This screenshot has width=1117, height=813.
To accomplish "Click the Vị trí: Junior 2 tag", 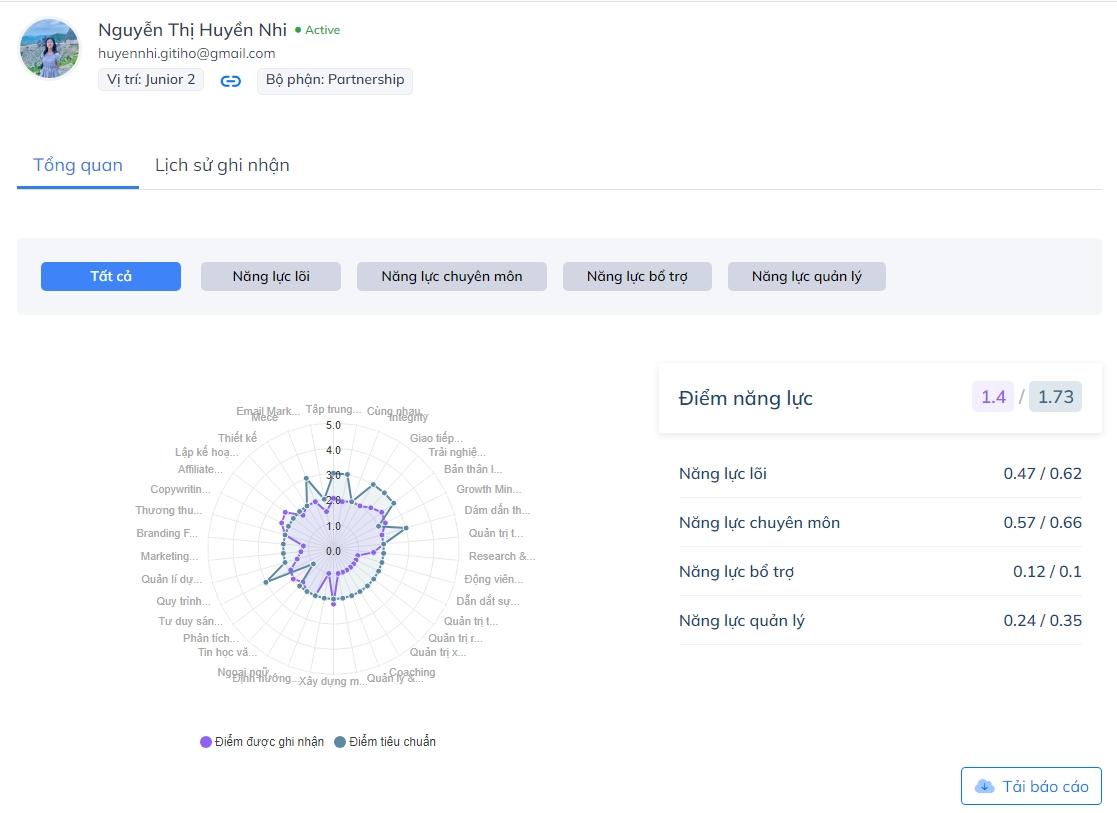I will point(151,80).
